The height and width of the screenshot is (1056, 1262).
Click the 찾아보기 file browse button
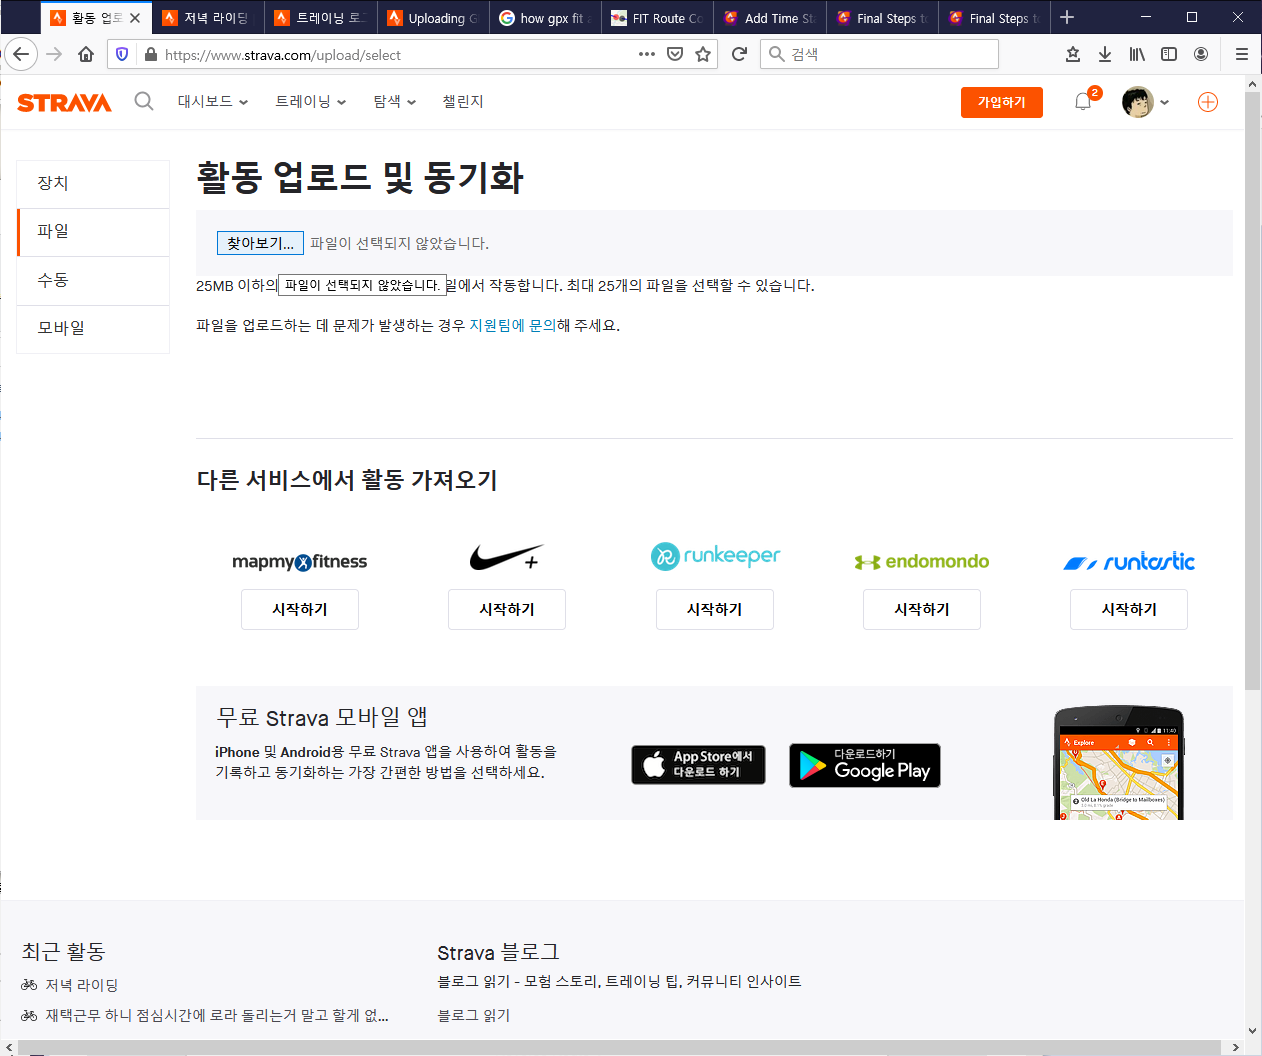[260, 243]
